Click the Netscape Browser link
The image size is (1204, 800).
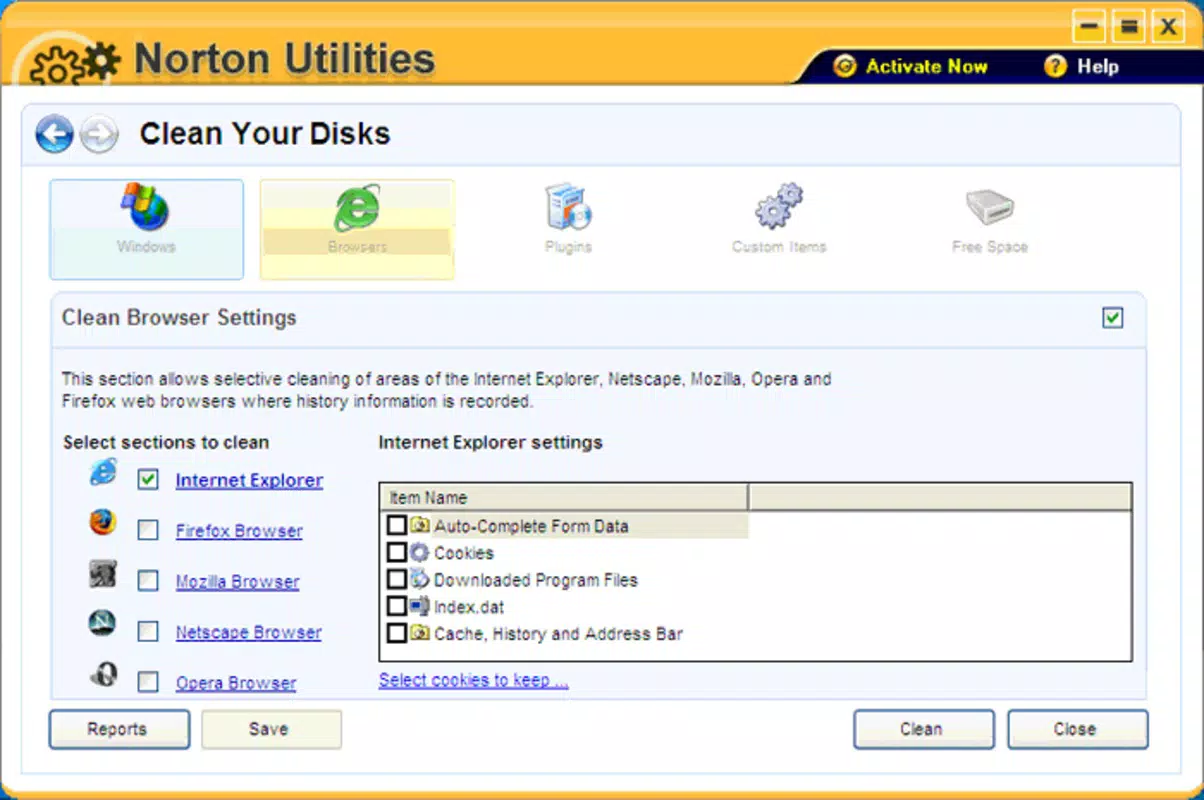(249, 632)
